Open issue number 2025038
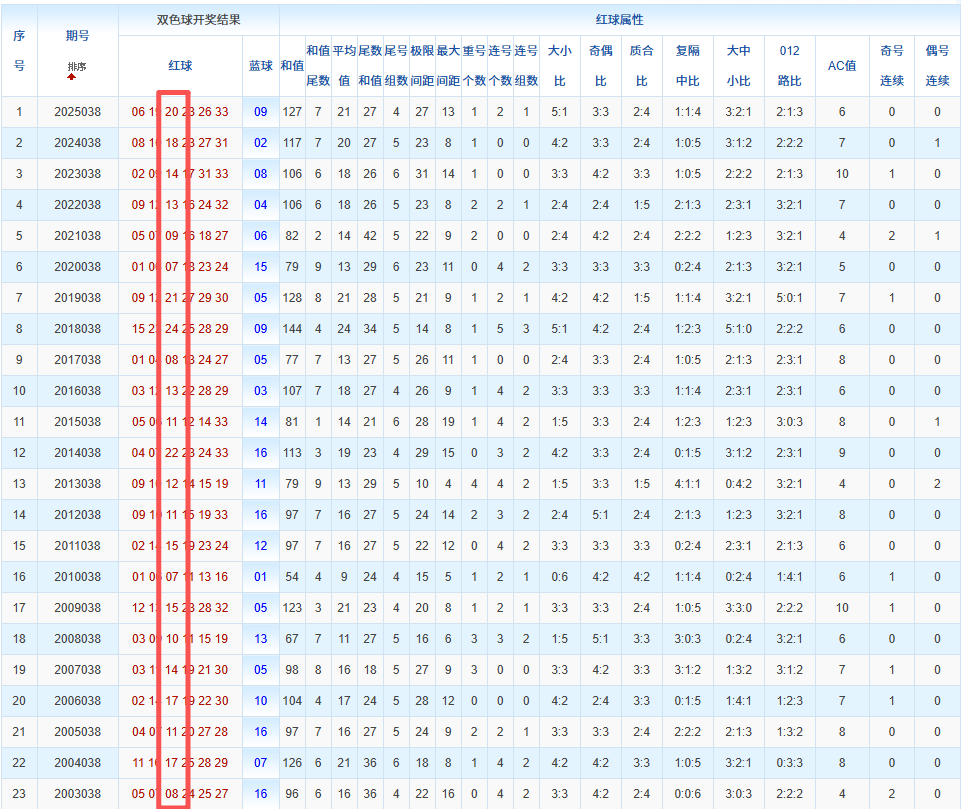Screen dimensions: 964x809 (77, 112)
